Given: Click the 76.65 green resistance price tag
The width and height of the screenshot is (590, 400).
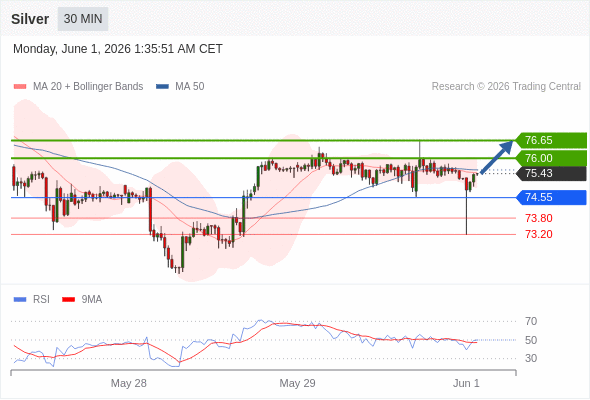Looking at the screenshot, I should tap(550, 140).
